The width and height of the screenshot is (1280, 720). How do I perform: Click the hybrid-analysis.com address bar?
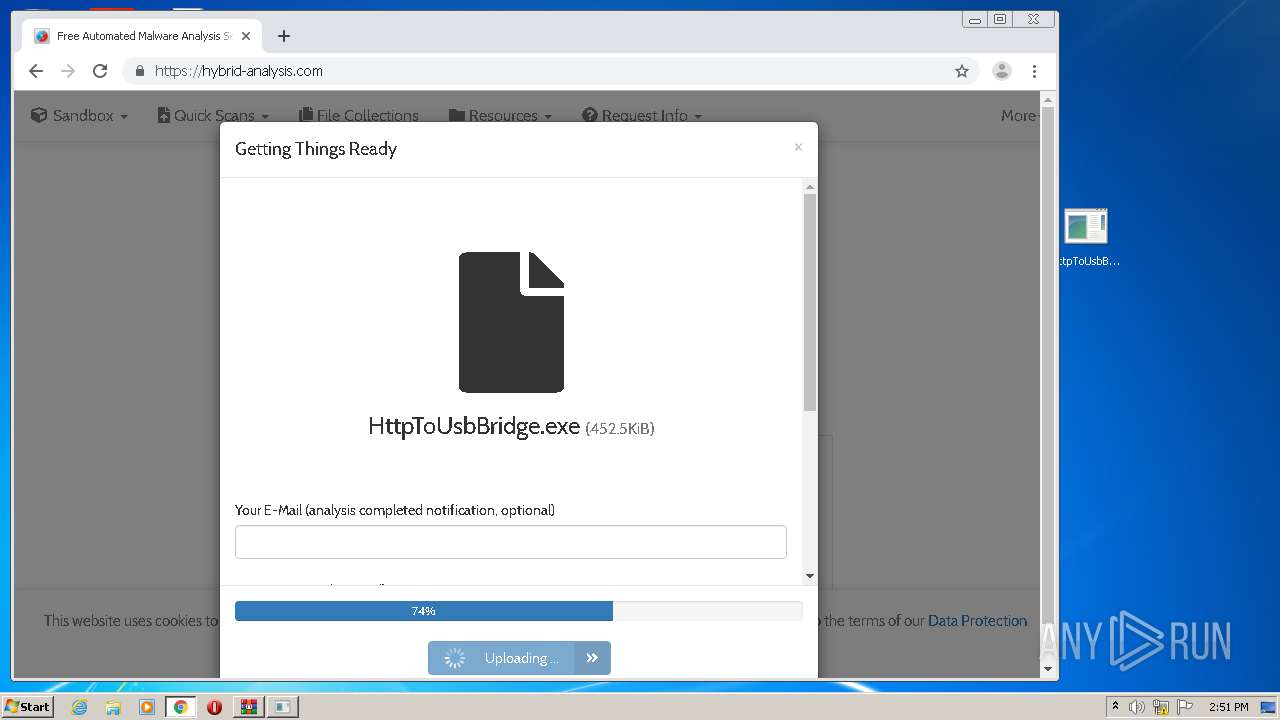pos(540,71)
